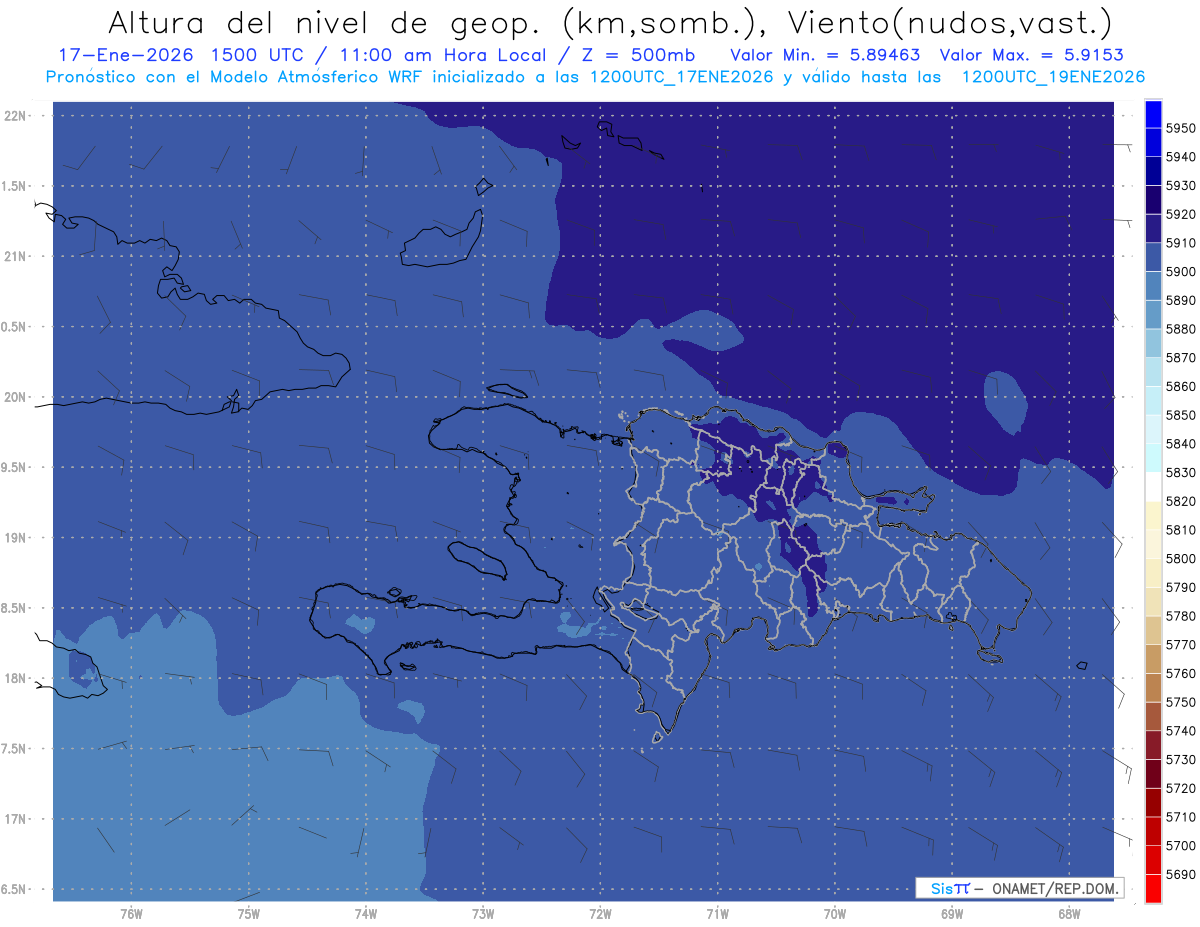
Task: Click the '22N' latitude label
Action: [x=15, y=116]
